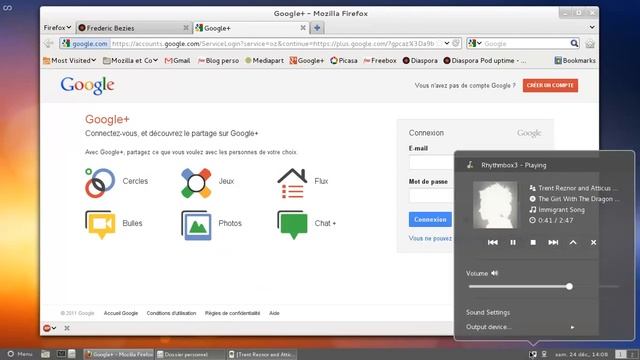This screenshot has width=640, height=360.
Task: Switch to Trent Reznor taskbar window
Action: tap(262, 354)
